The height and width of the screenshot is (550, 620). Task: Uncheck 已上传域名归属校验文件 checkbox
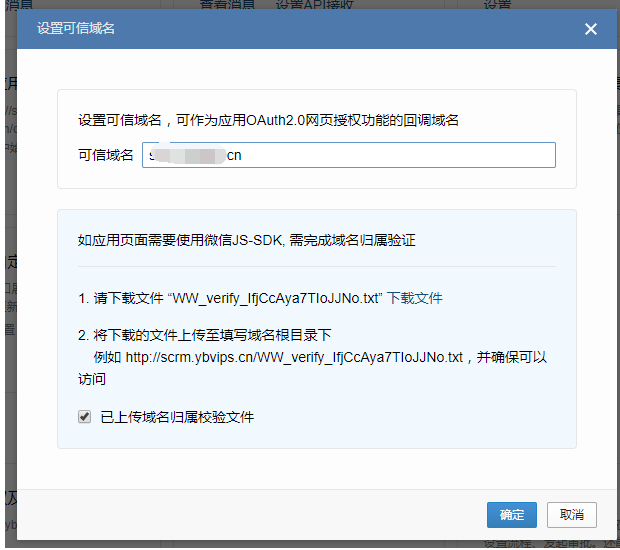[84, 417]
